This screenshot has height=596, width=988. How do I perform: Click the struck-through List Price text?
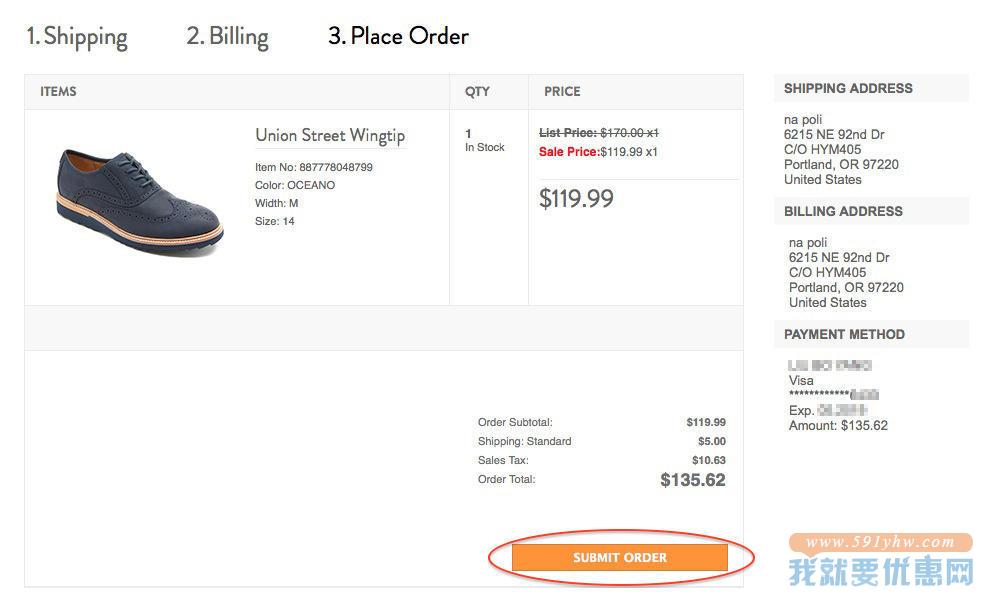click(599, 133)
